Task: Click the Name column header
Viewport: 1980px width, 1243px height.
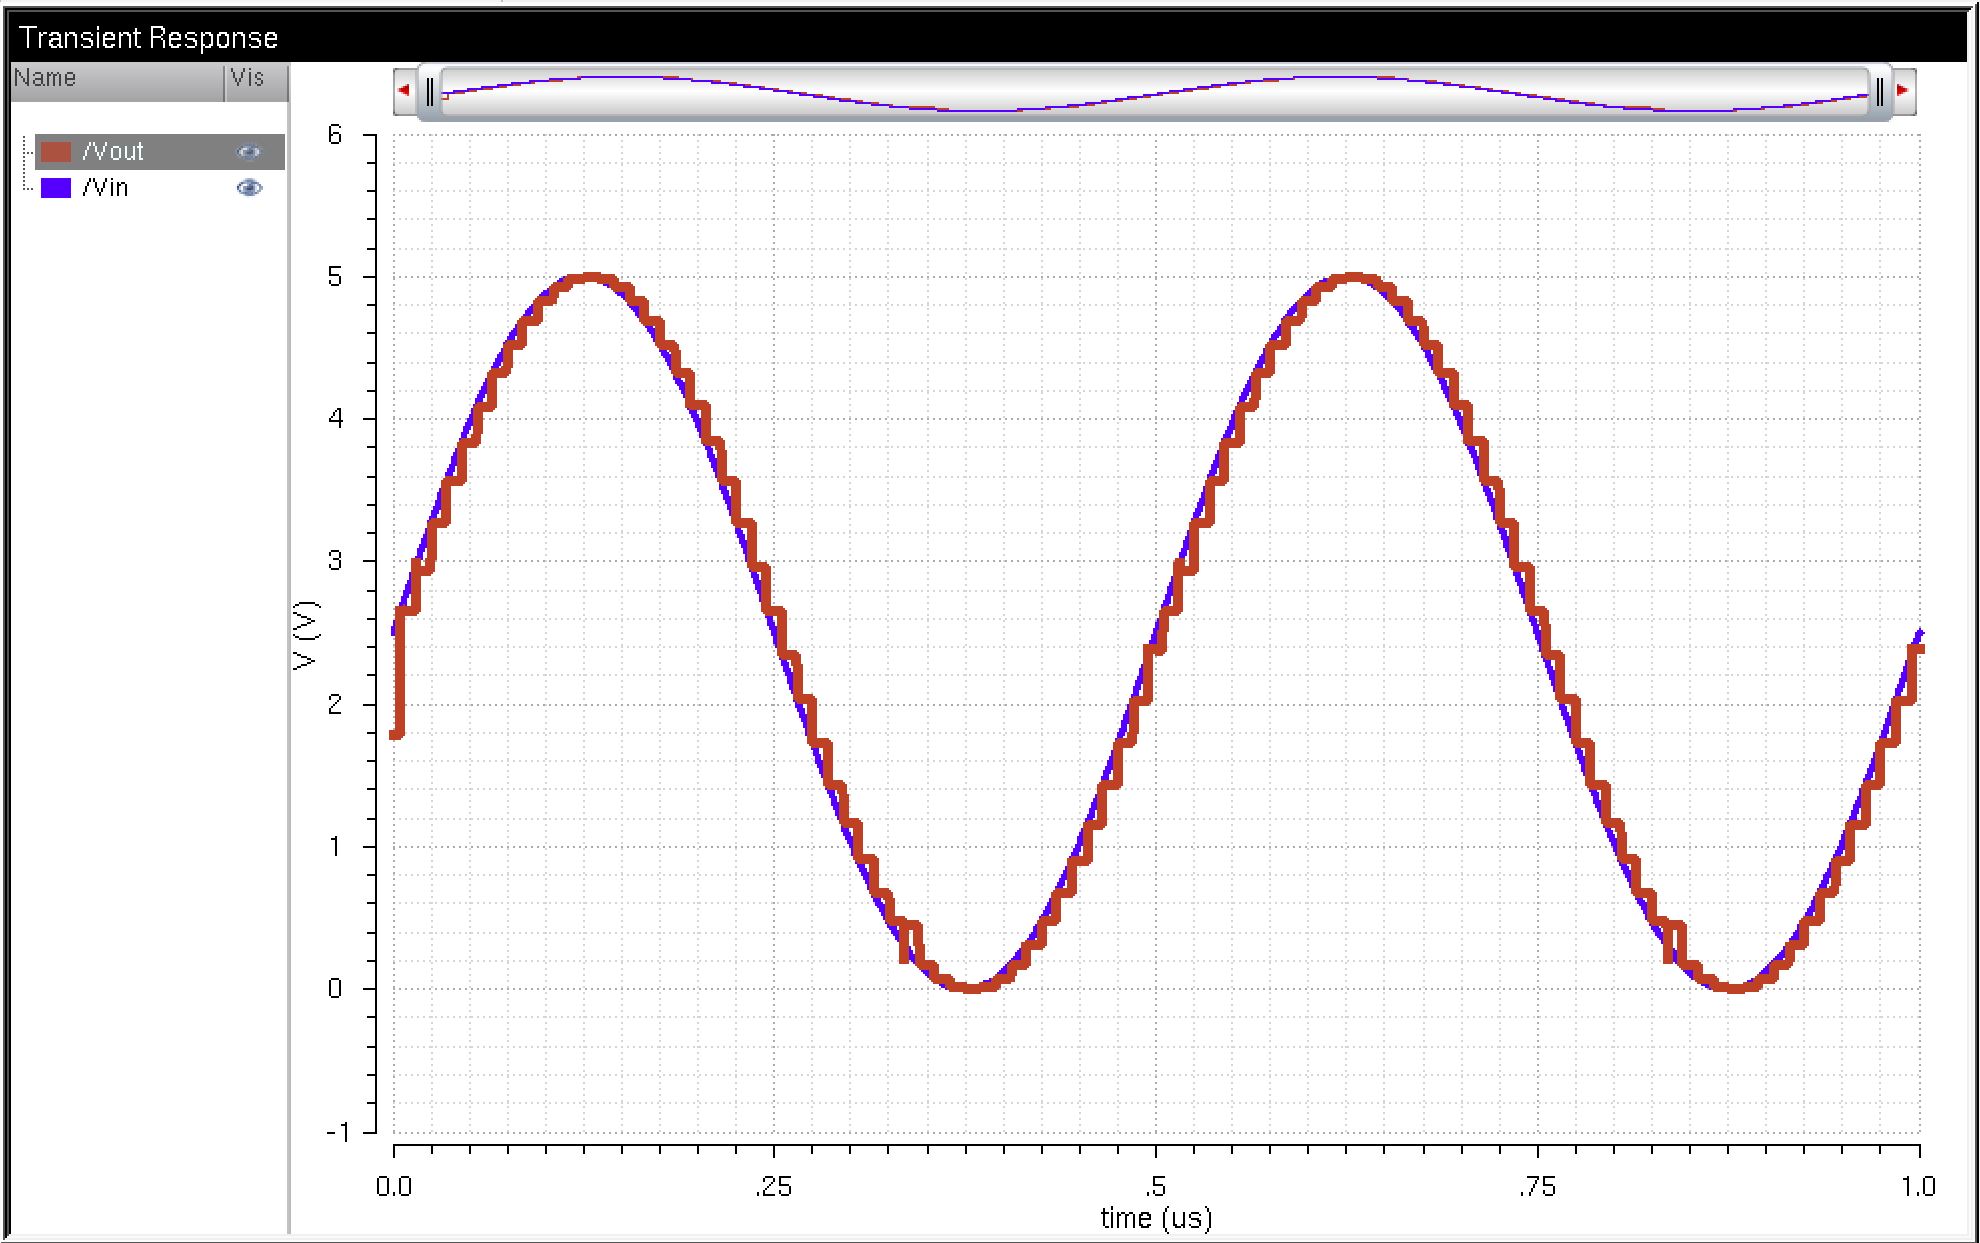Action: 117,82
